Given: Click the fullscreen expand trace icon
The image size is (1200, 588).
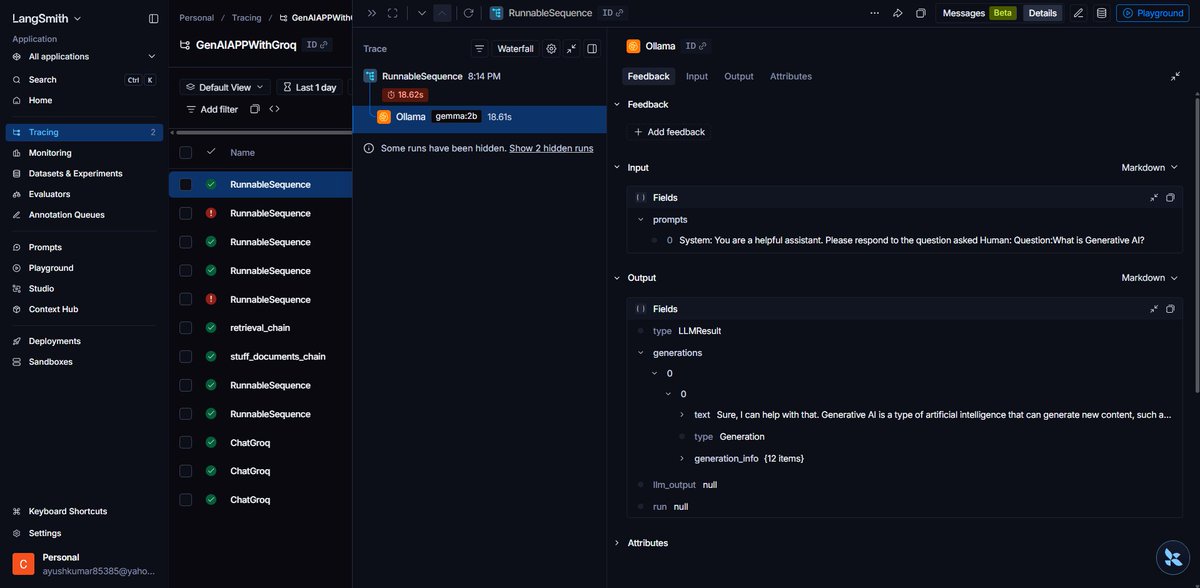Looking at the screenshot, I should tap(393, 13).
